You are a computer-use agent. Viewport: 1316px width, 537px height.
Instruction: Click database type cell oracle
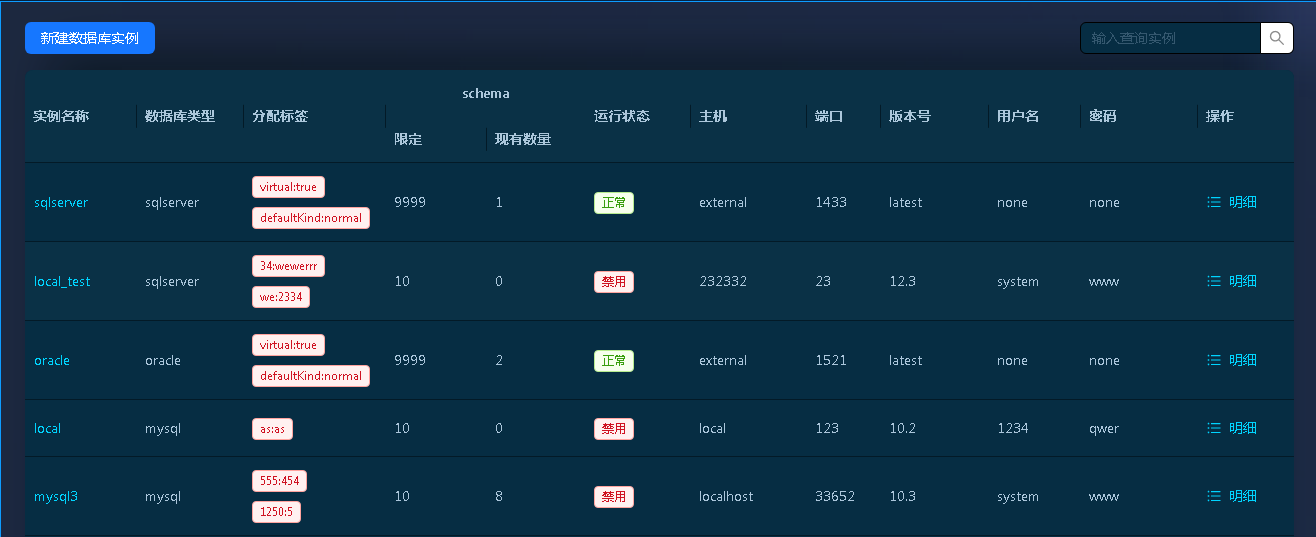pyautogui.click(x=163, y=360)
